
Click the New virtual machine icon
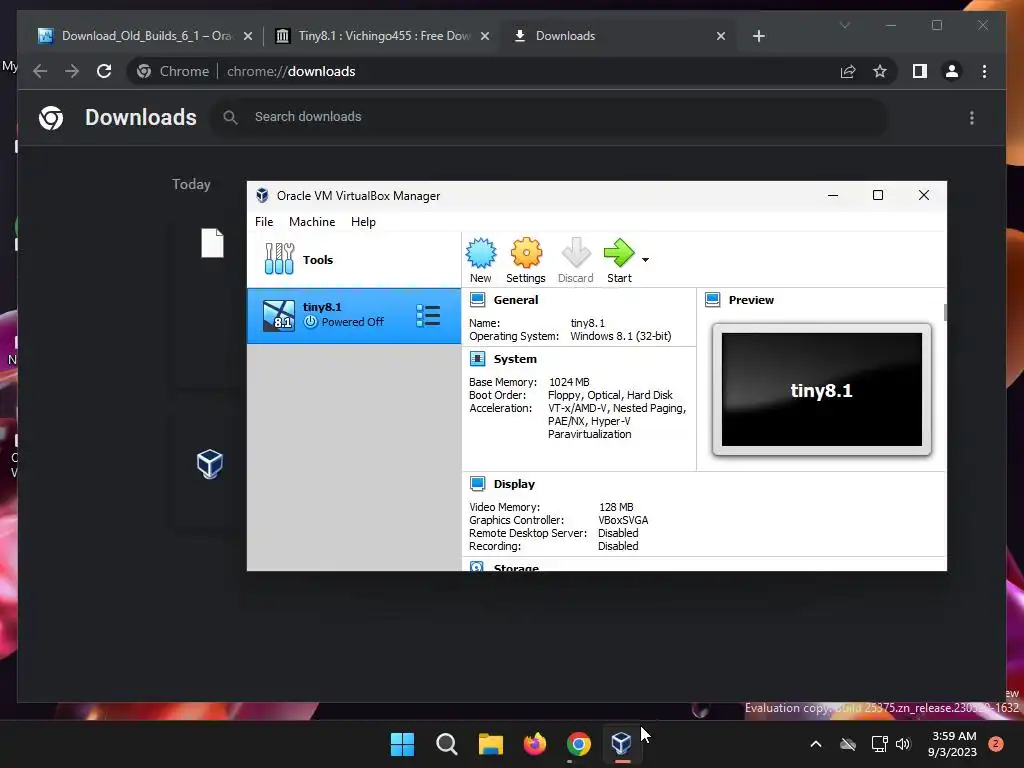pyautogui.click(x=481, y=261)
